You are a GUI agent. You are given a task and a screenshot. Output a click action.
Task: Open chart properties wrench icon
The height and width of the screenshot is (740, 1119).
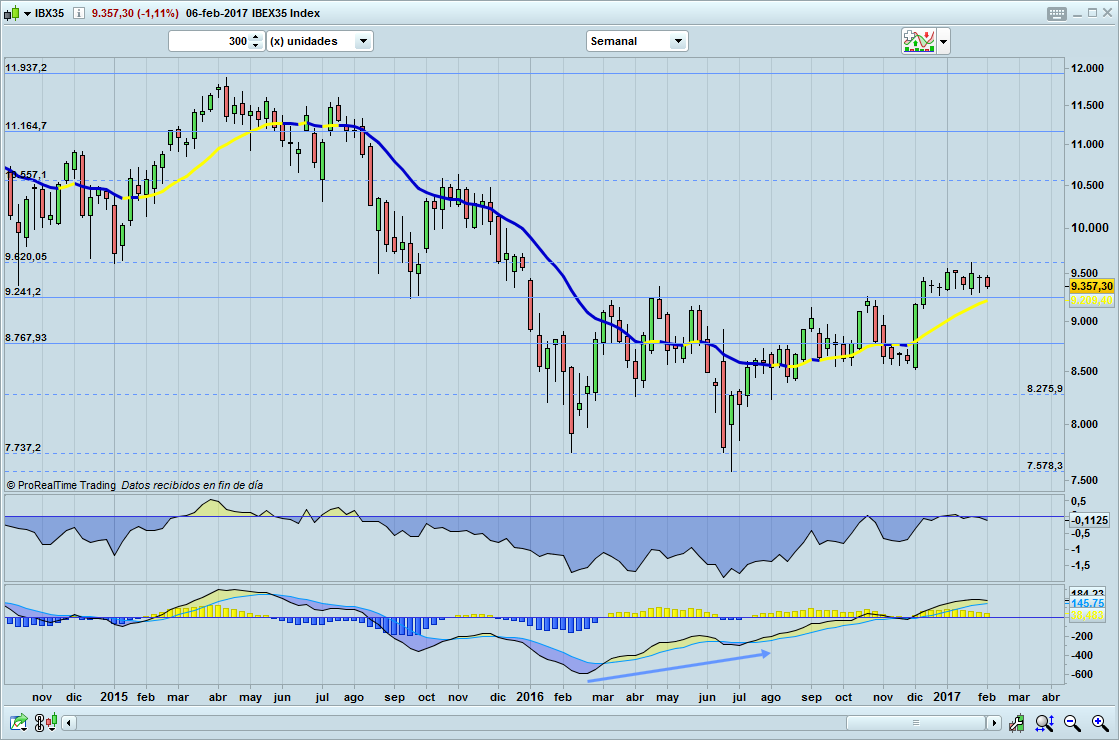1017,722
